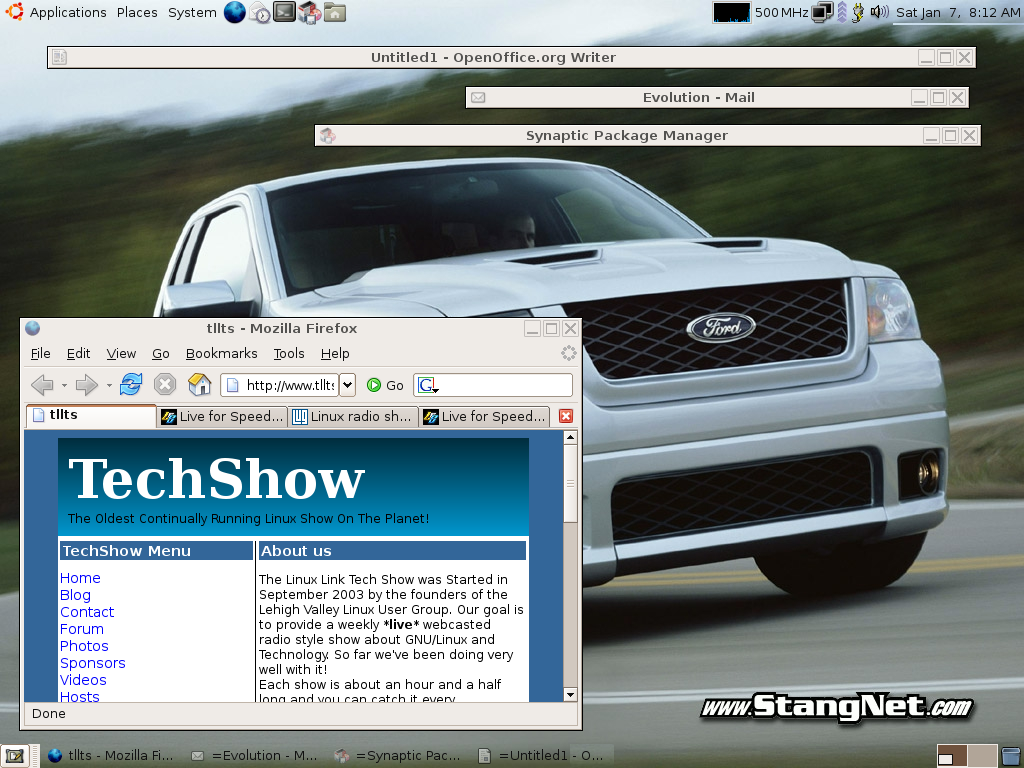Click the Firefox Forward arrow button
The image size is (1024, 768).
click(87, 385)
